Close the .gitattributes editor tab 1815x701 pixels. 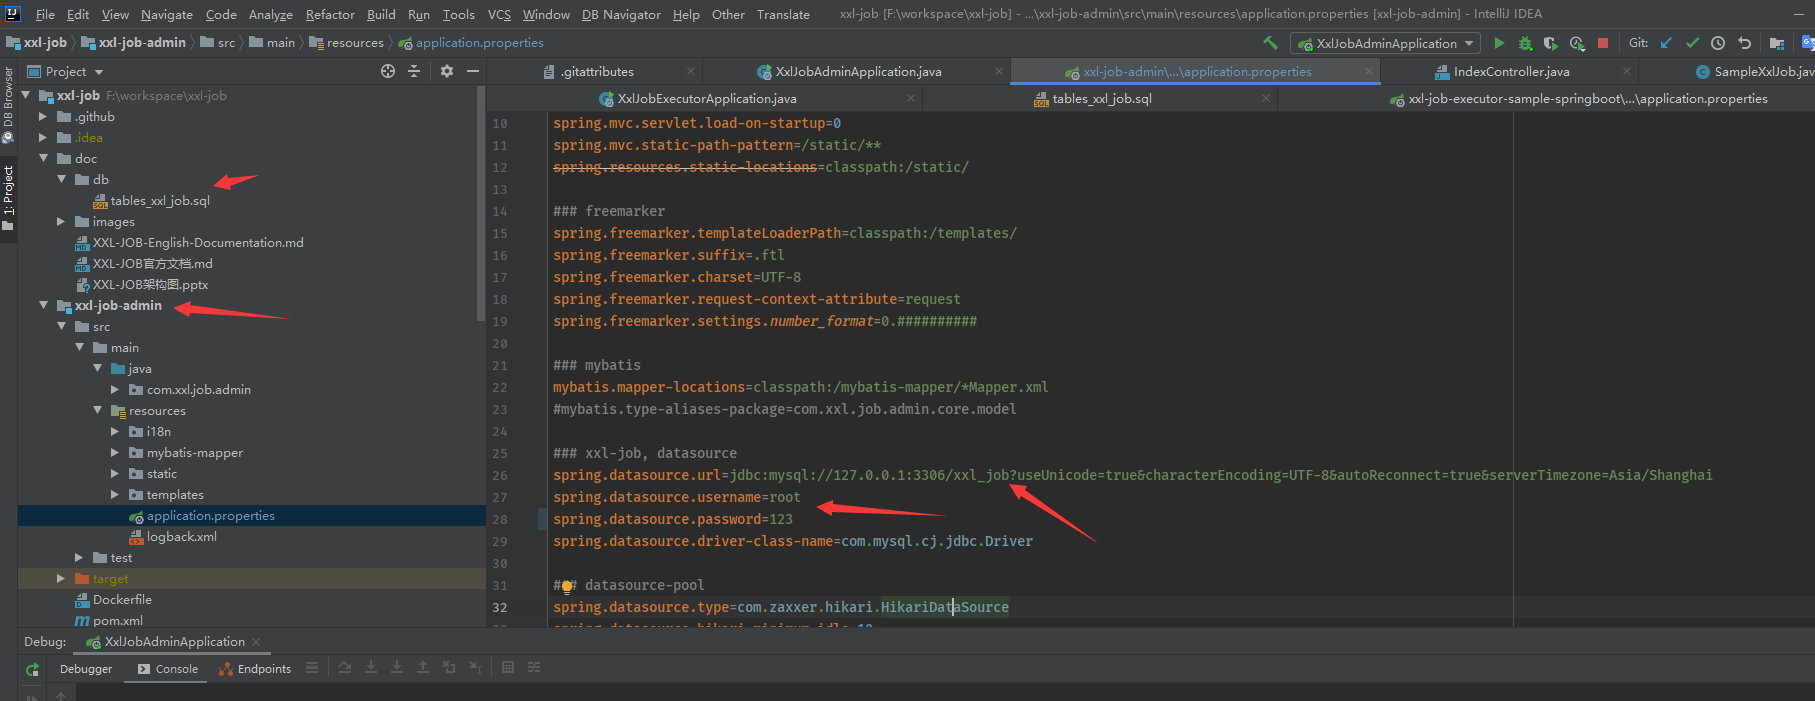[690, 71]
